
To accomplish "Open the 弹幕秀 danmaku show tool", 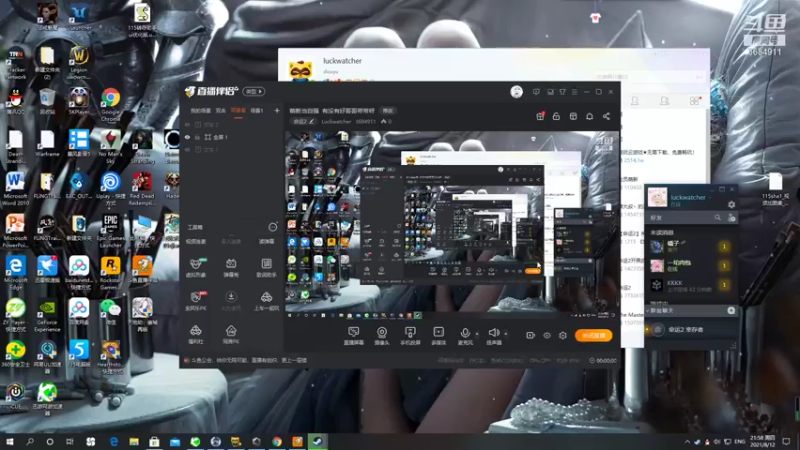I will (231, 267).
